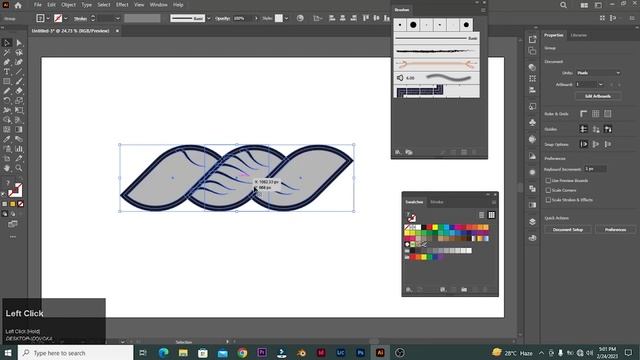Open Chrome from the Windows taskbar
640x360 pixels.
coord(242,353)
